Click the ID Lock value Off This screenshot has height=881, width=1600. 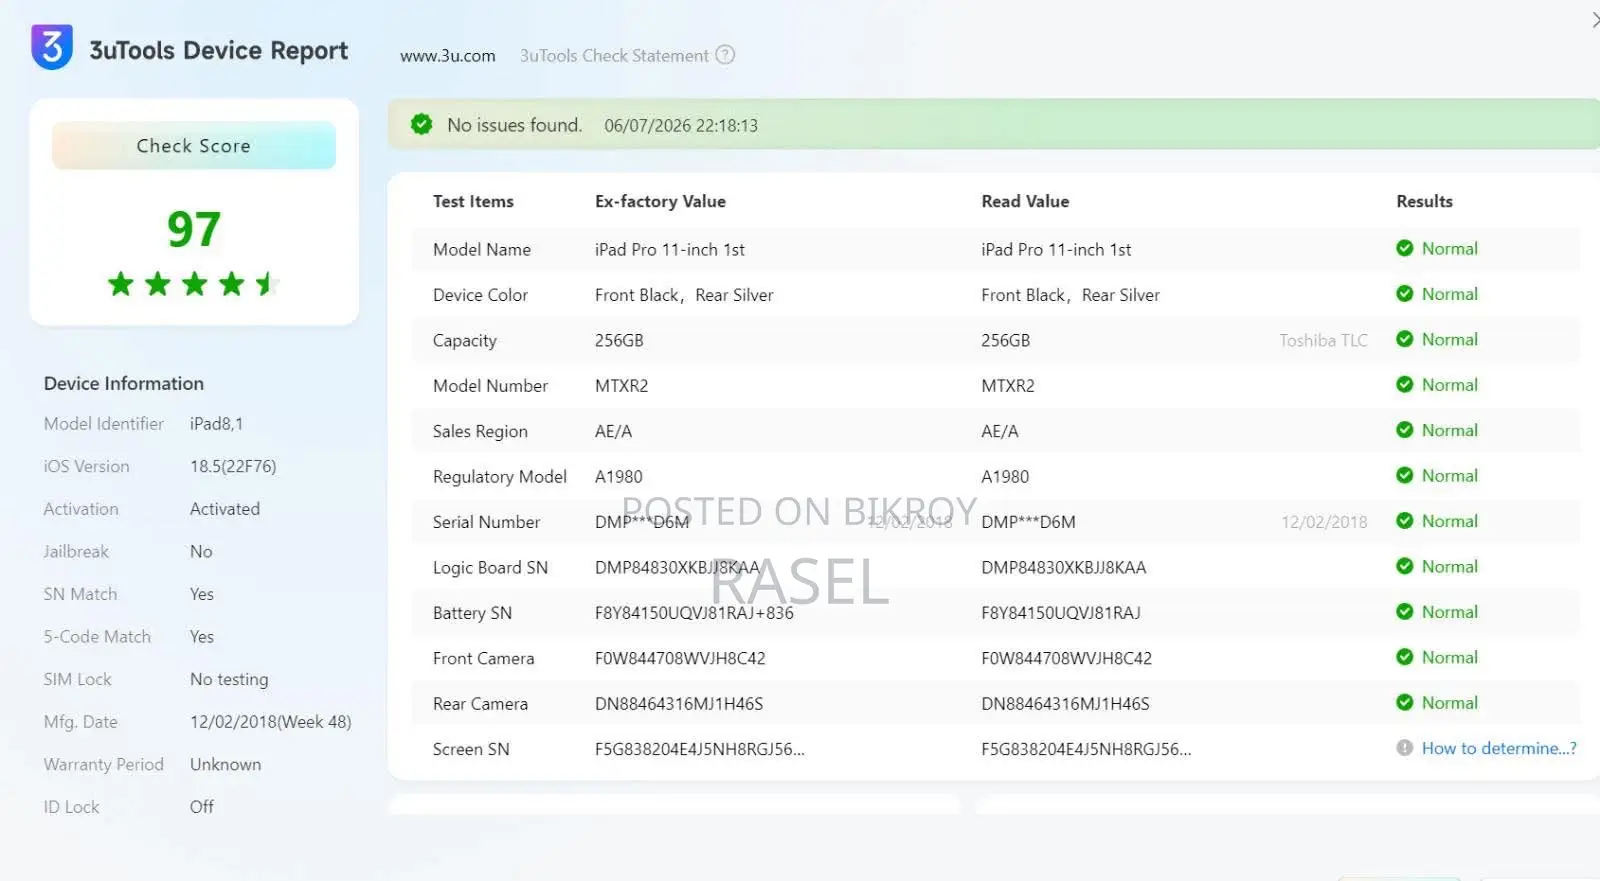coord(202,807)
